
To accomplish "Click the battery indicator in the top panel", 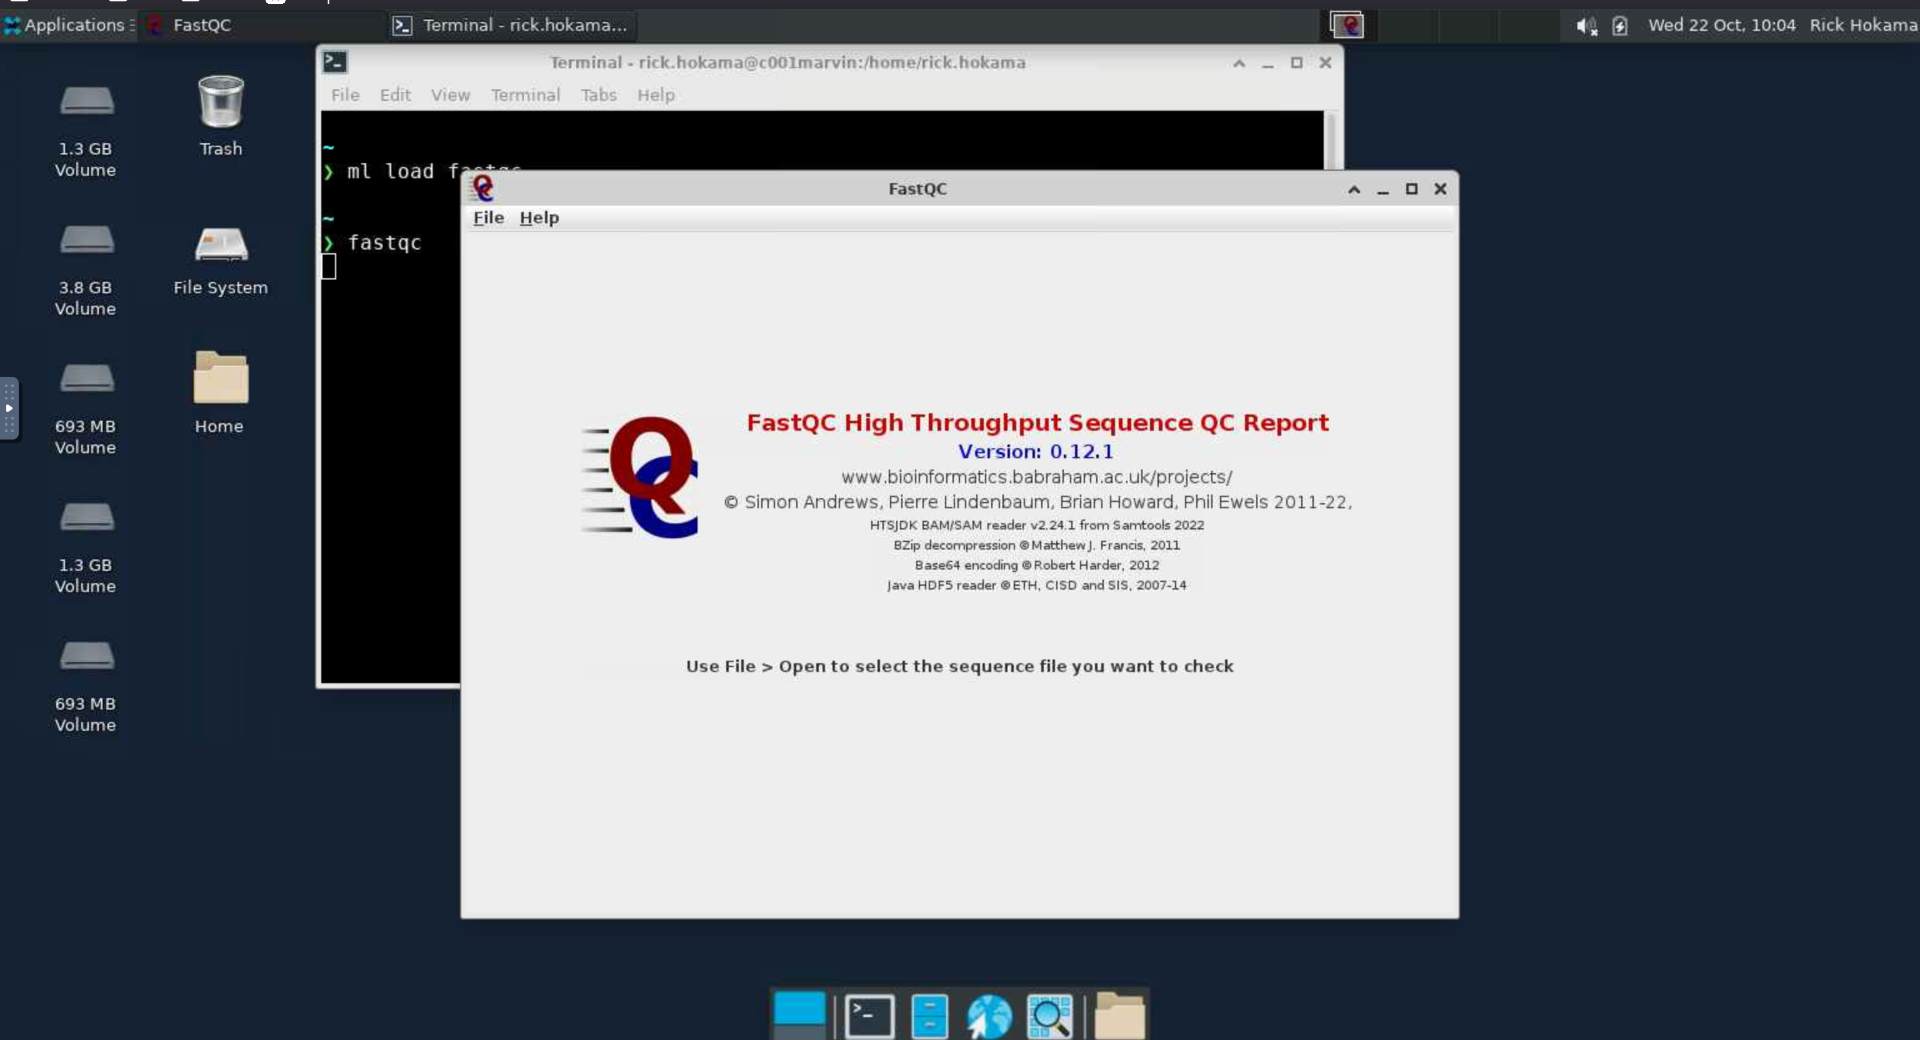I will [1621, 26].
